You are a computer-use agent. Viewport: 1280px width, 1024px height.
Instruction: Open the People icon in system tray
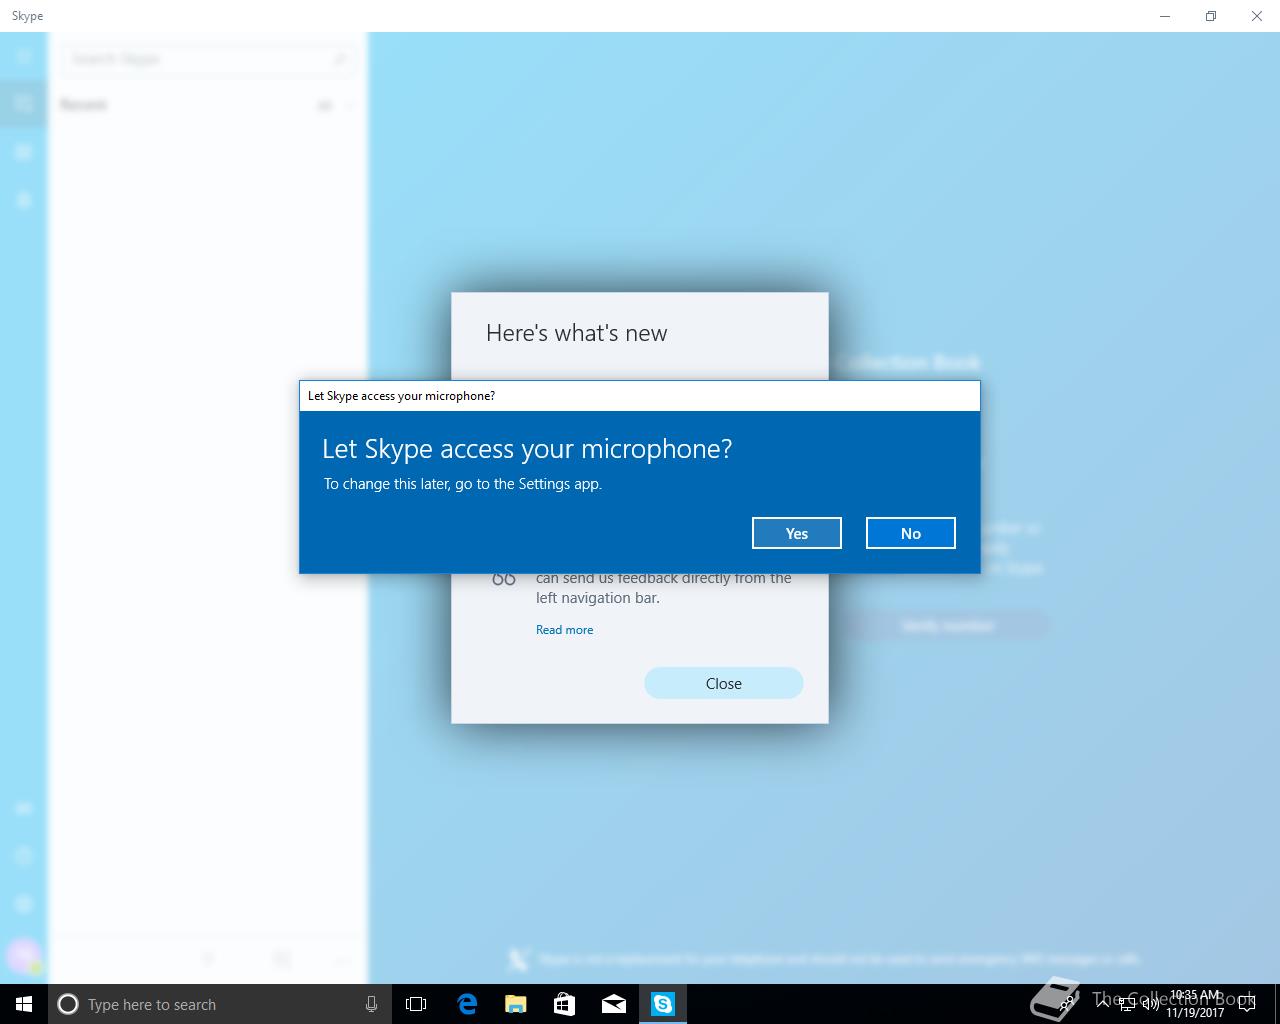1067,1004
